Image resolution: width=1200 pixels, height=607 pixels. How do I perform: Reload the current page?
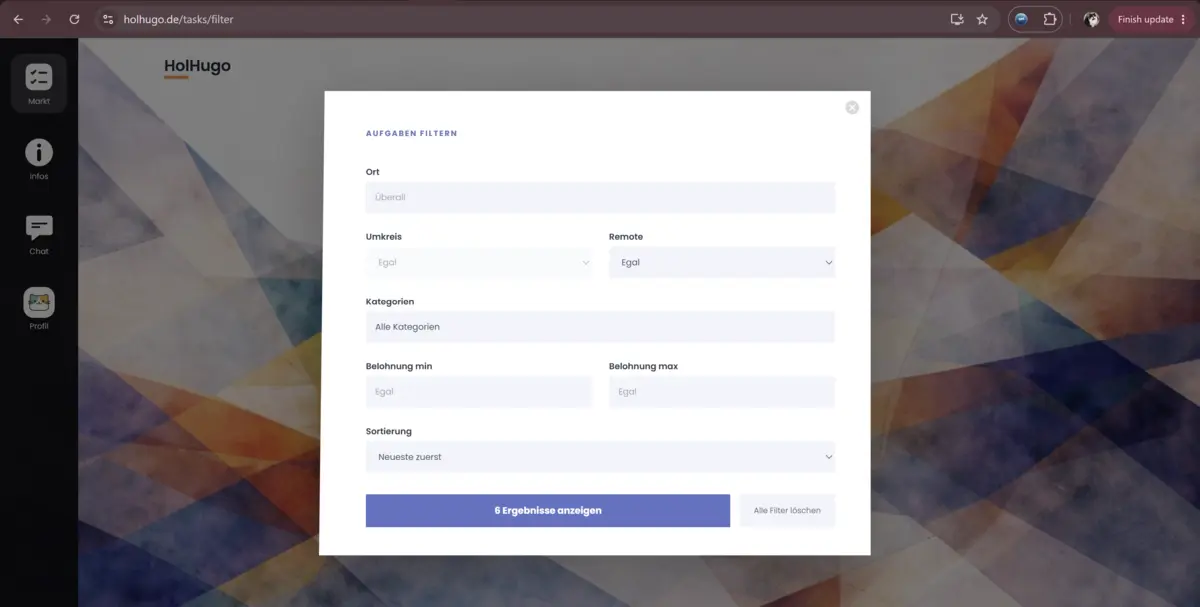coord(74,19)
